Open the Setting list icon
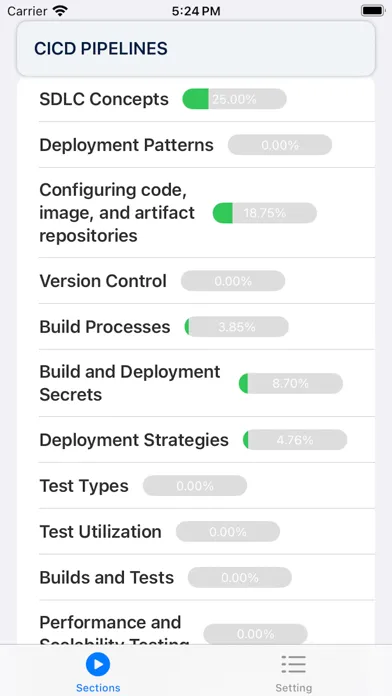Viewport: 392px width, 696px height. pyautogui.click(x=293, y=664)
